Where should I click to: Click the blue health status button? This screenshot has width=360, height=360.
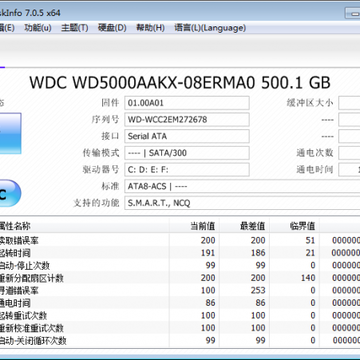click(10, 133)
